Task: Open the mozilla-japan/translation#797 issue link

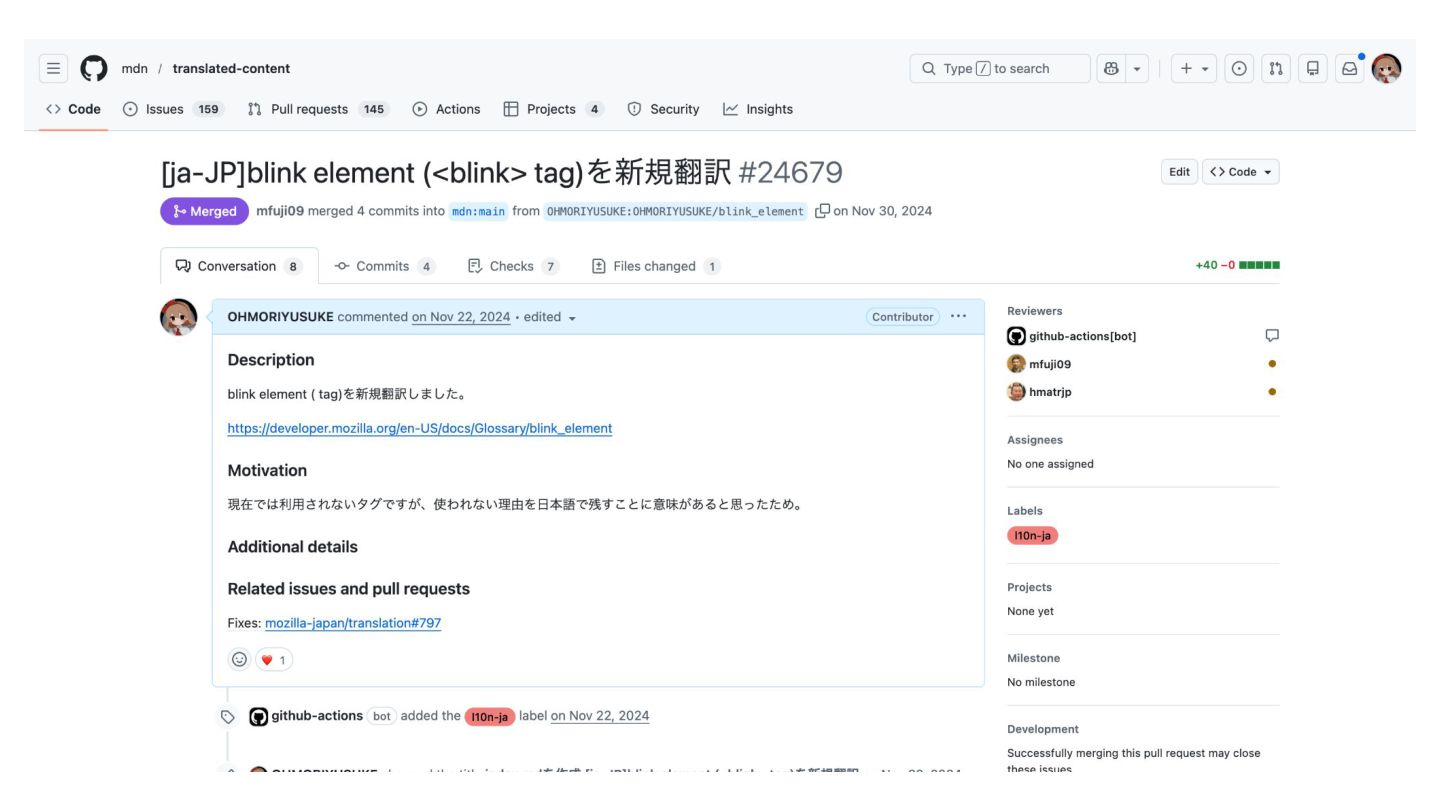Action: click(x=353, y=623)
